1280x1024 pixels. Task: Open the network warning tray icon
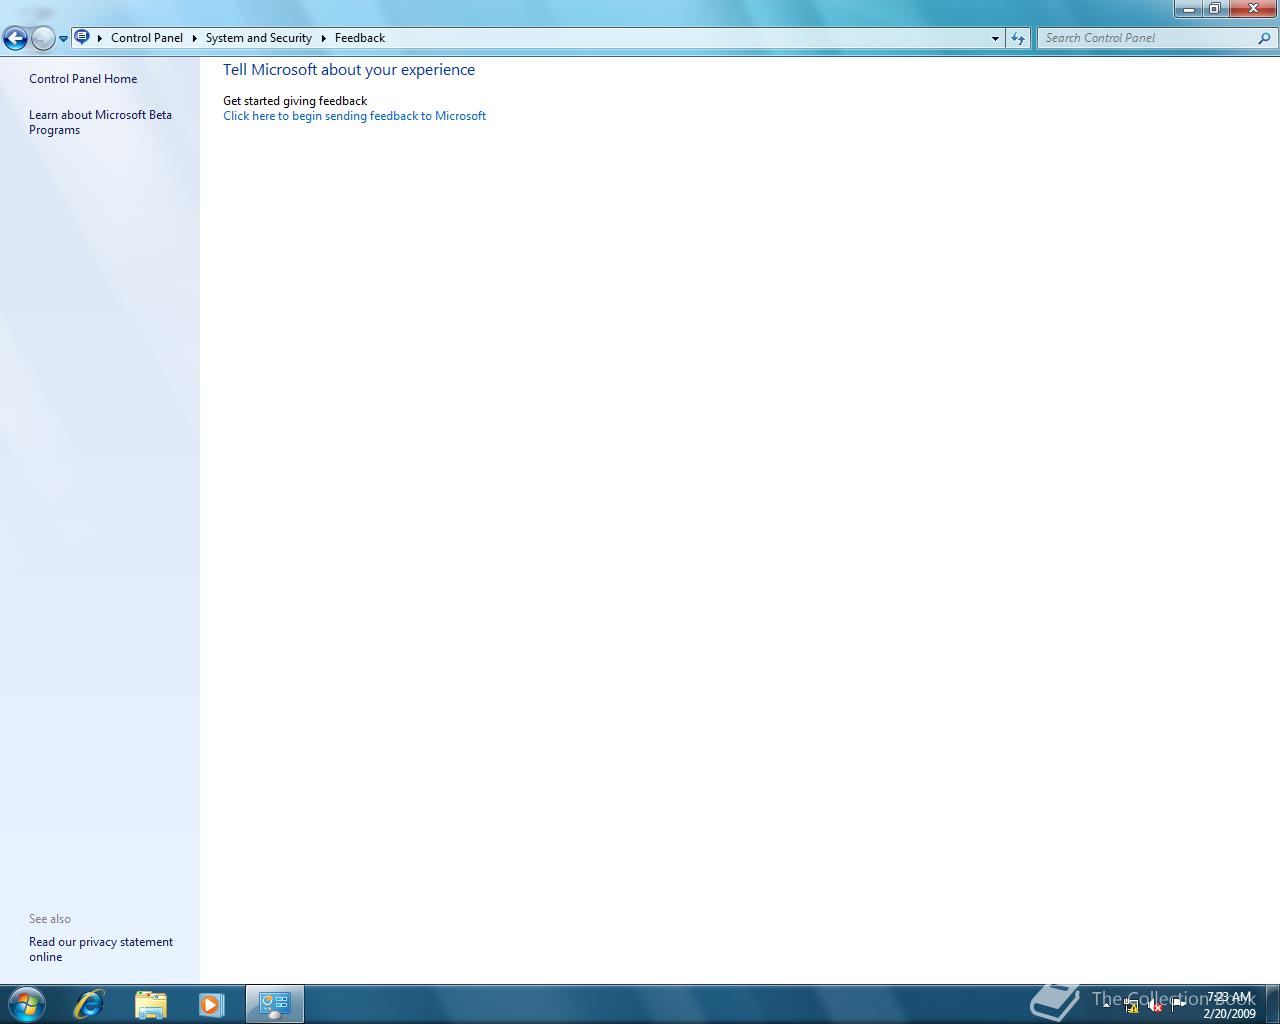pyautogui.click(x=1131, y=1005)
